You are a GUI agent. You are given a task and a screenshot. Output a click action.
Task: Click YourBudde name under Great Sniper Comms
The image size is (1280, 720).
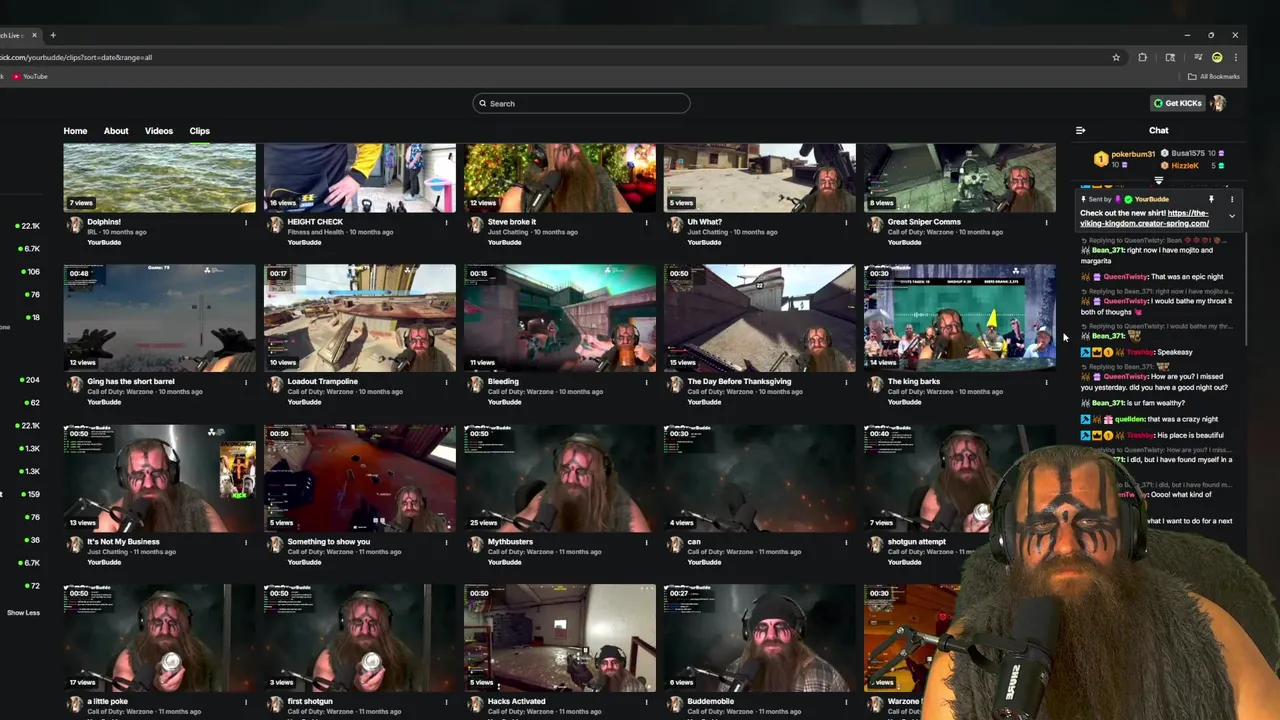click(904, 242)
